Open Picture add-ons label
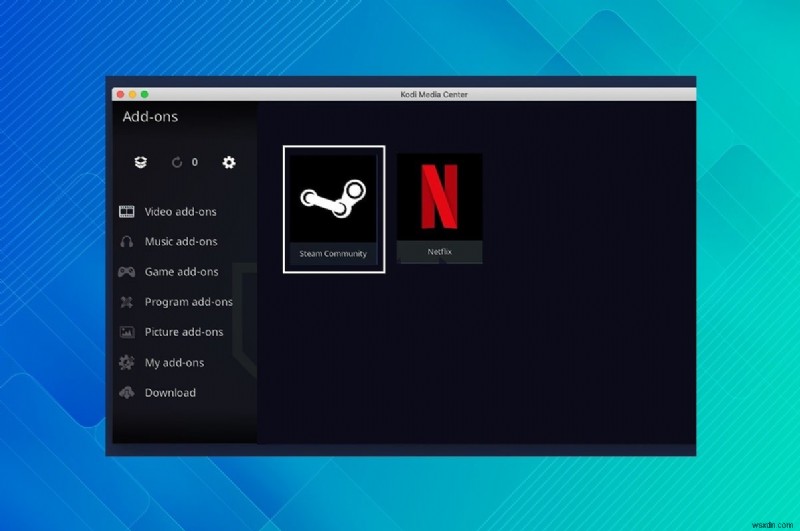This screenshot has width=800, height=531. click(x=184, y=332)
